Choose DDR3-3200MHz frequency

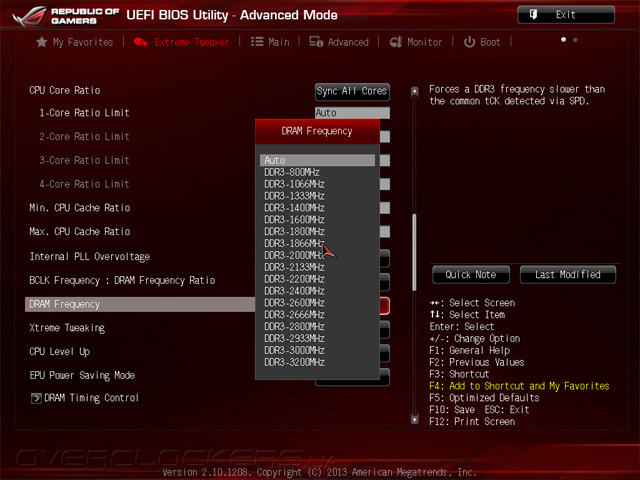(x=294, y=362)
